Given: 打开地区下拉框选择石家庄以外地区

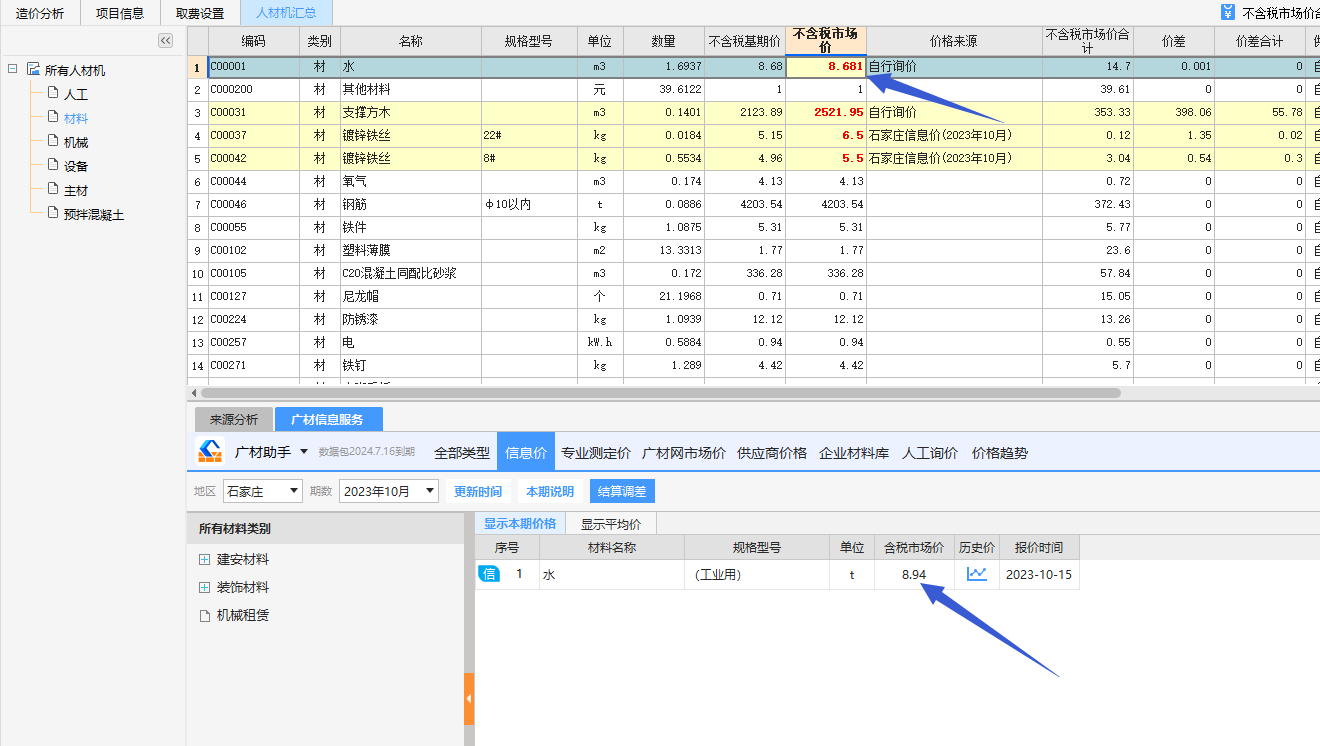Looking at the screenshot, I should tap(296, 490).
